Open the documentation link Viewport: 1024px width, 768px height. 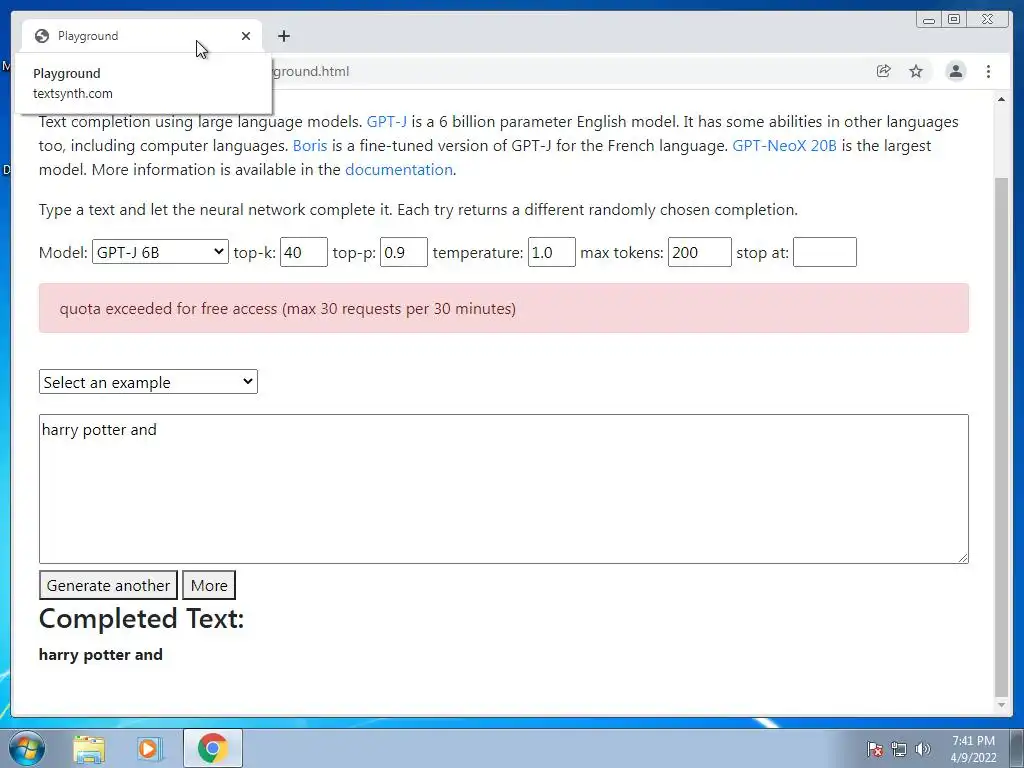pyautogui.click(x=398, y=170)
